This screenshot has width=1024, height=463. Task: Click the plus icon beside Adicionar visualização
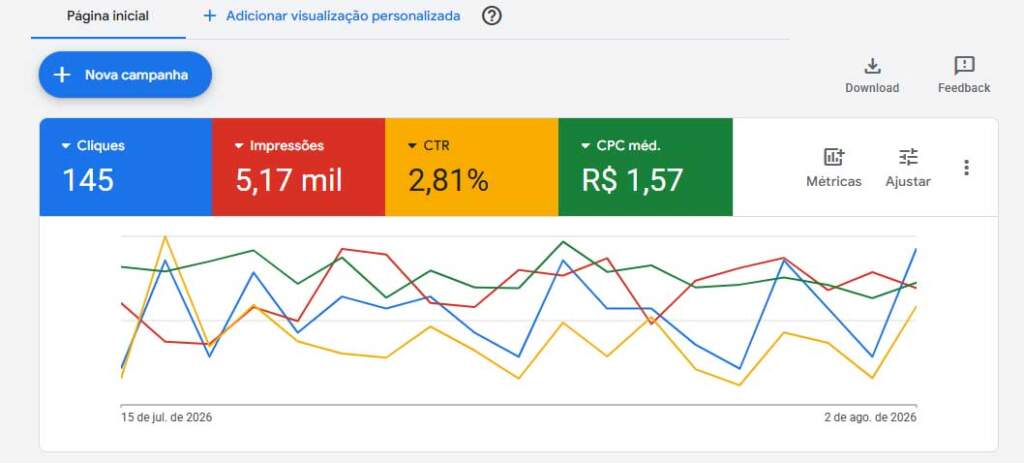click(x=210, y=16)
